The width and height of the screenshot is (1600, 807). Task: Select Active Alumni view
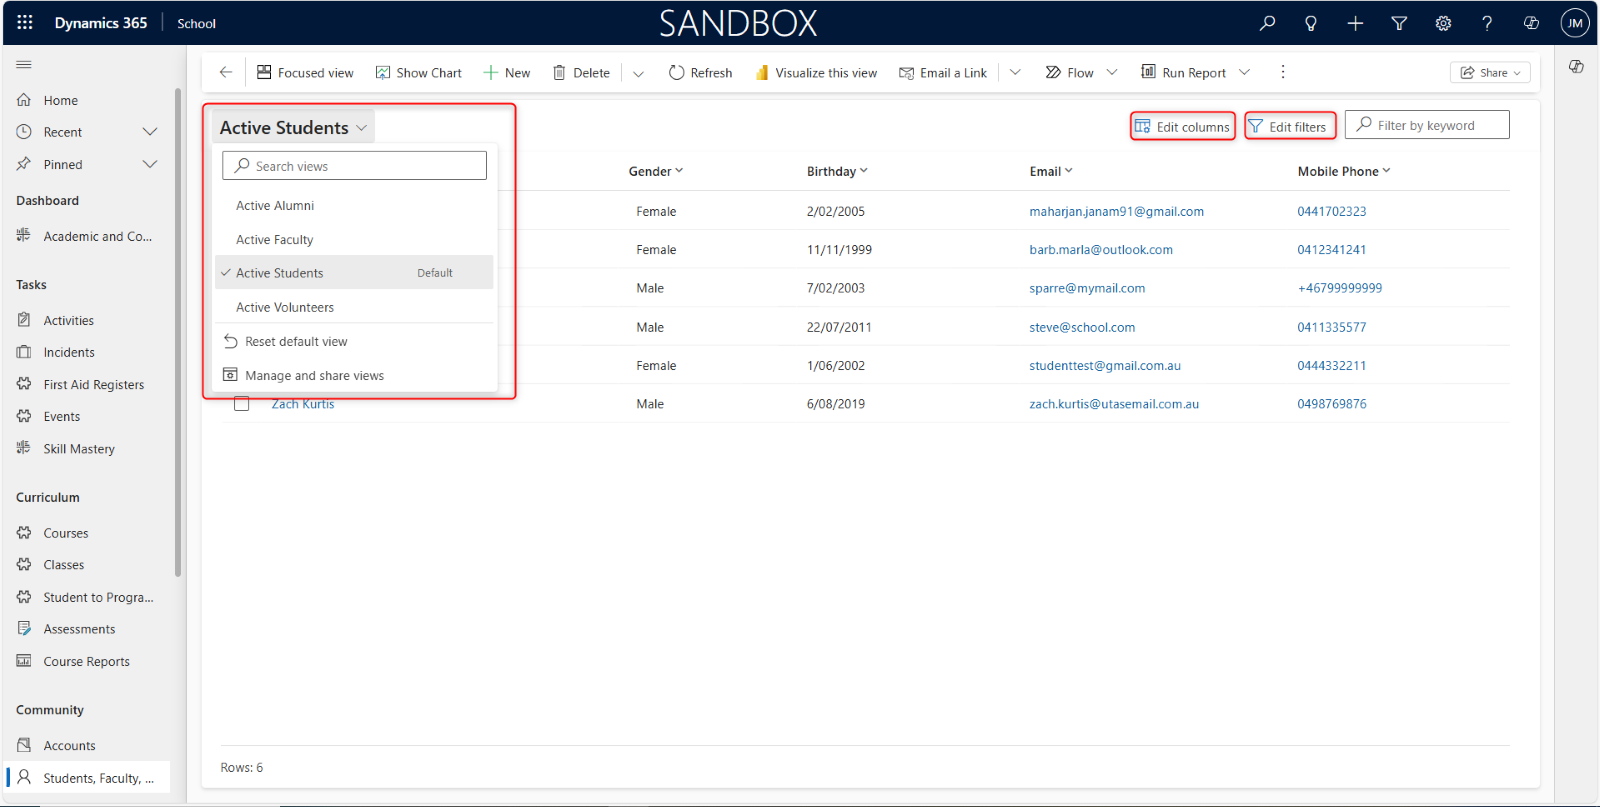(275, 206)
